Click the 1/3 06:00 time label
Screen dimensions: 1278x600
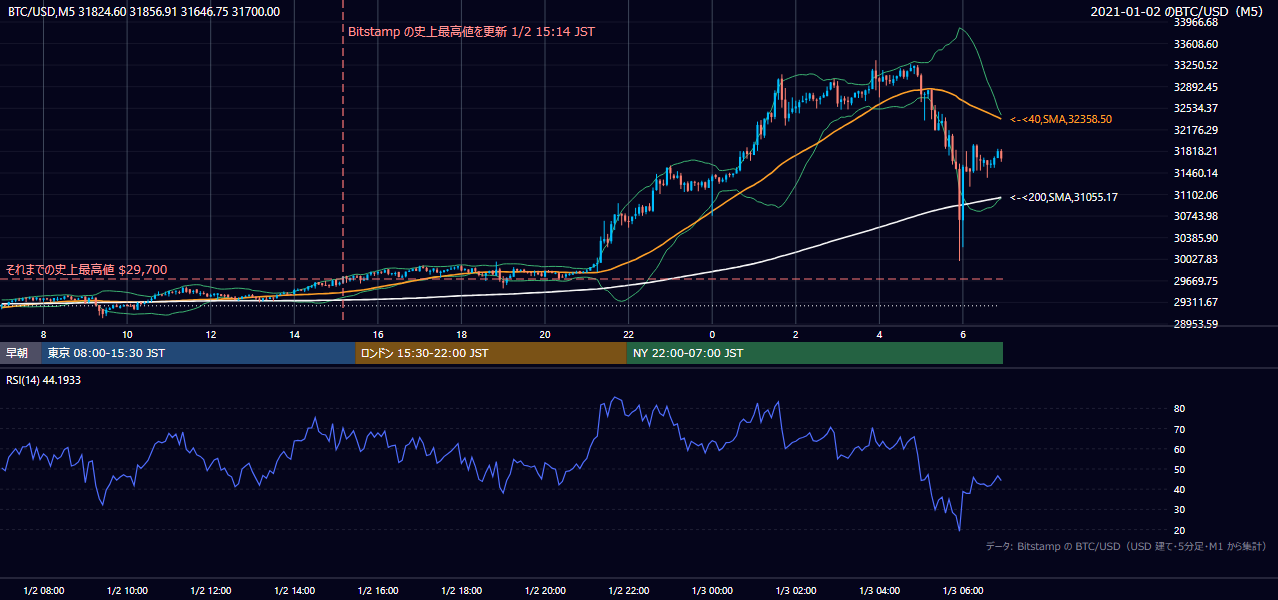(x=963, y=590)
